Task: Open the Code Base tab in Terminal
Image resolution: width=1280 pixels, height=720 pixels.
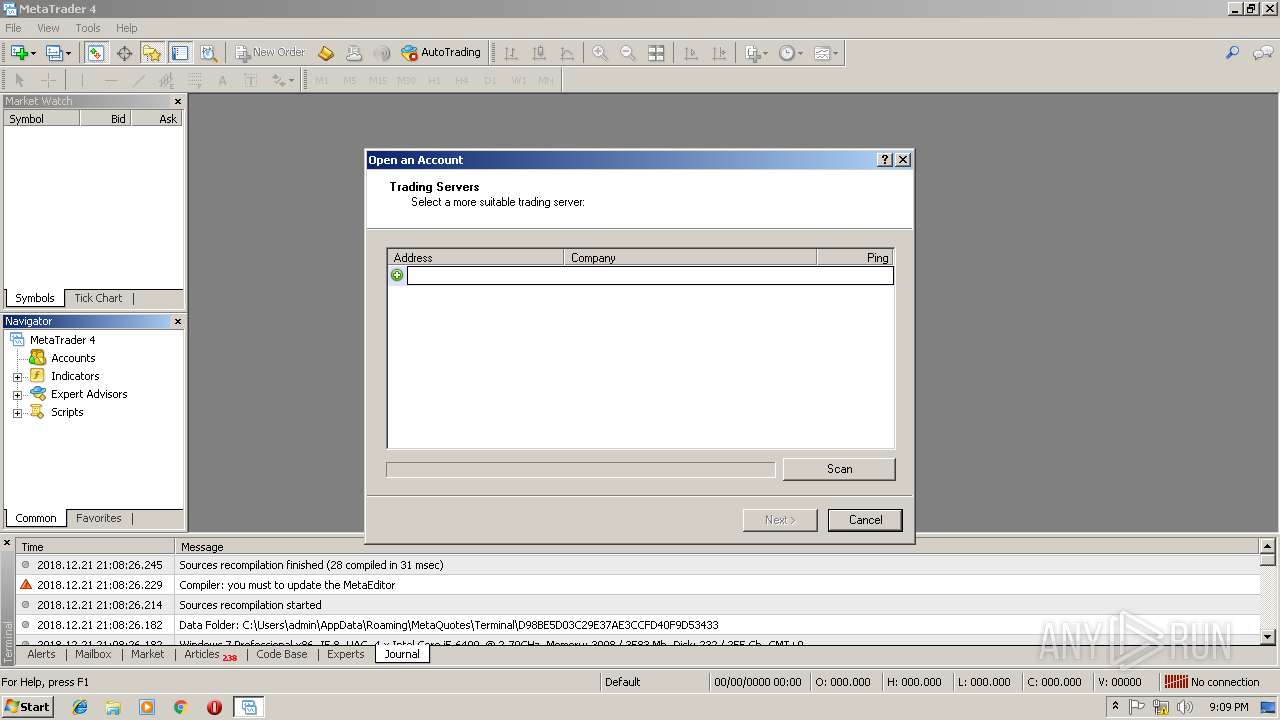Action: pos(282,654)
